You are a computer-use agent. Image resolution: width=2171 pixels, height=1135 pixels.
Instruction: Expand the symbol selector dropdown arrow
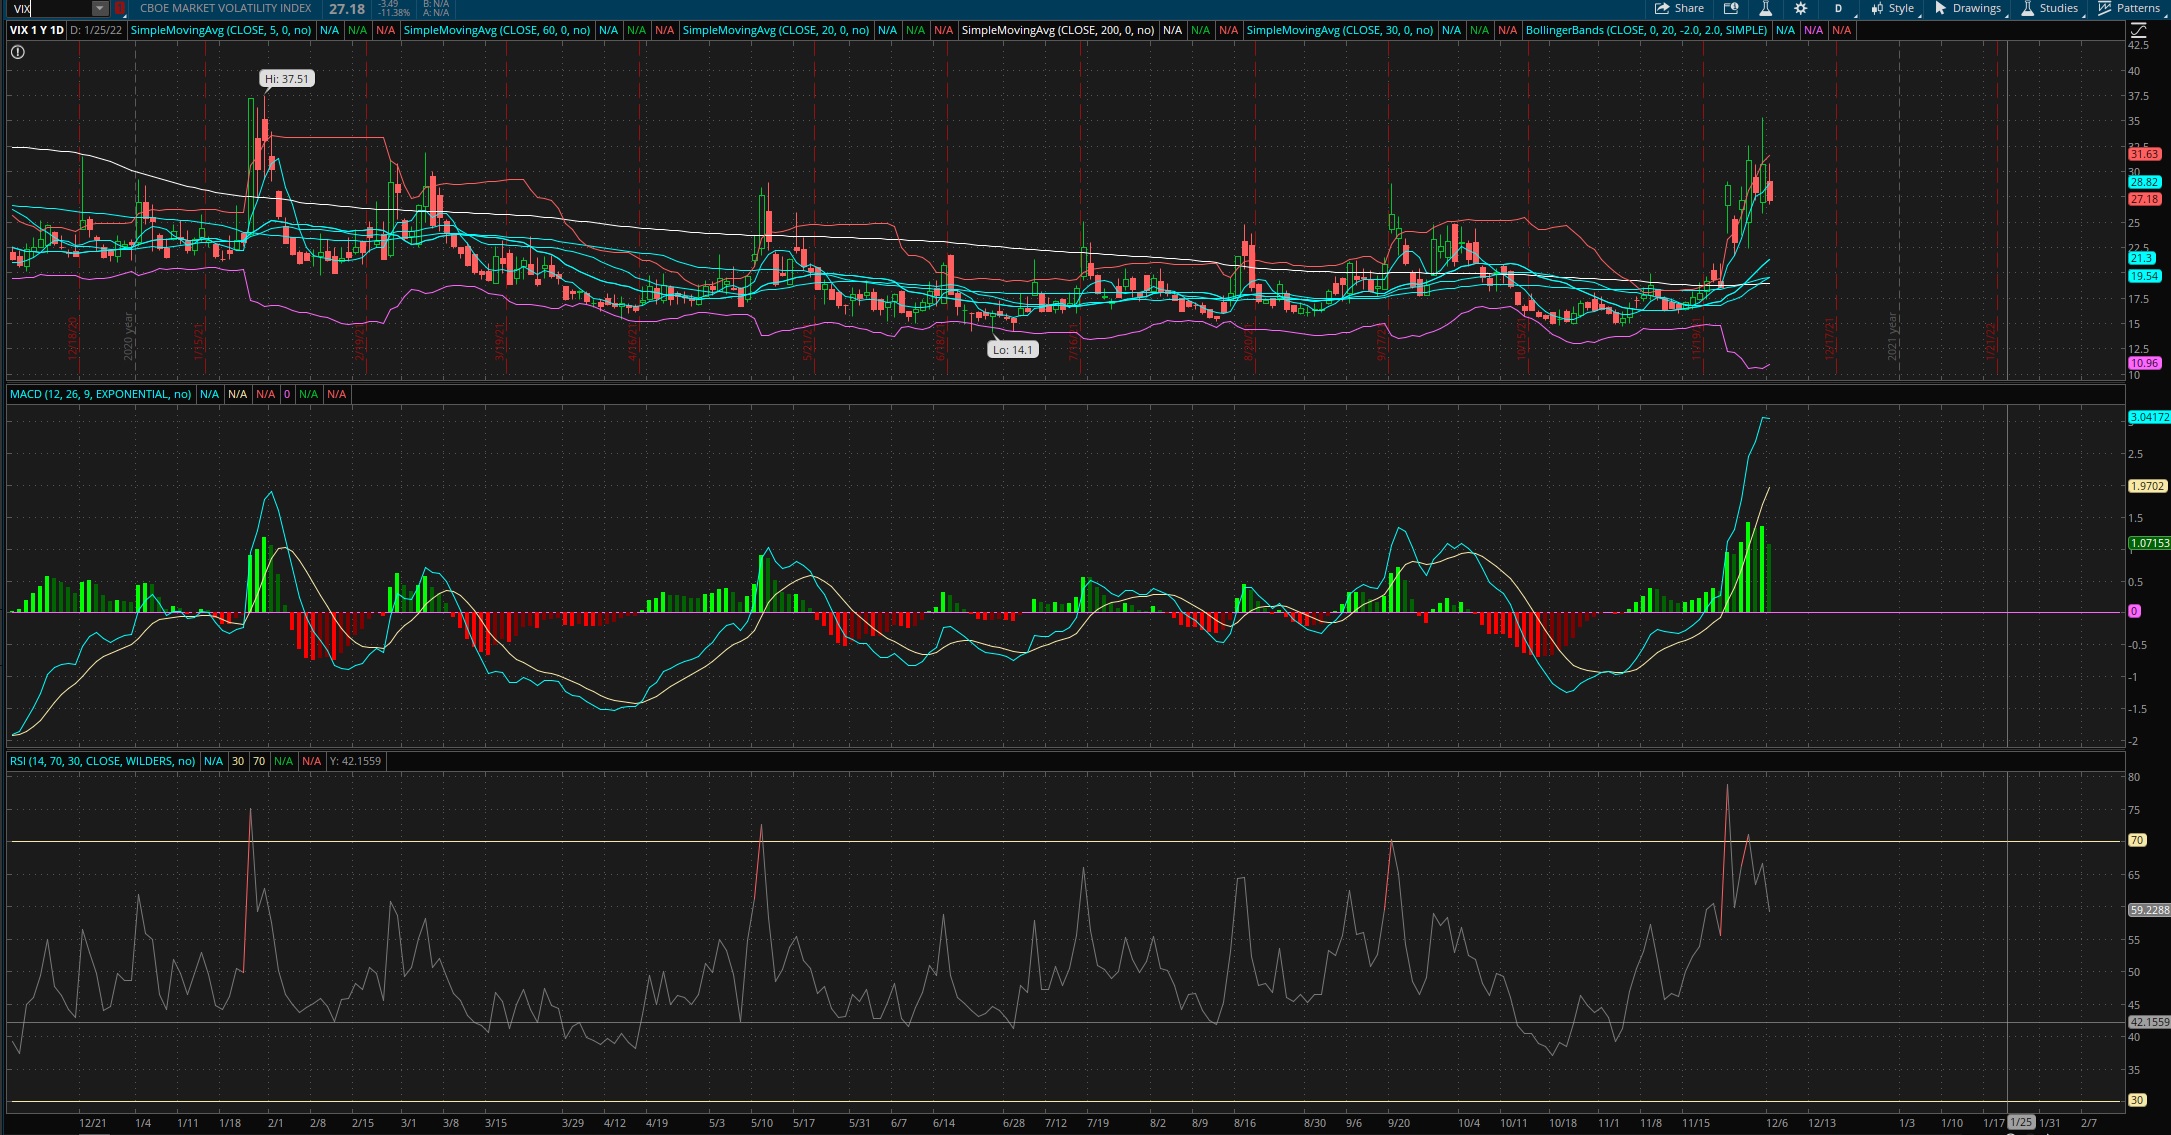100,8
